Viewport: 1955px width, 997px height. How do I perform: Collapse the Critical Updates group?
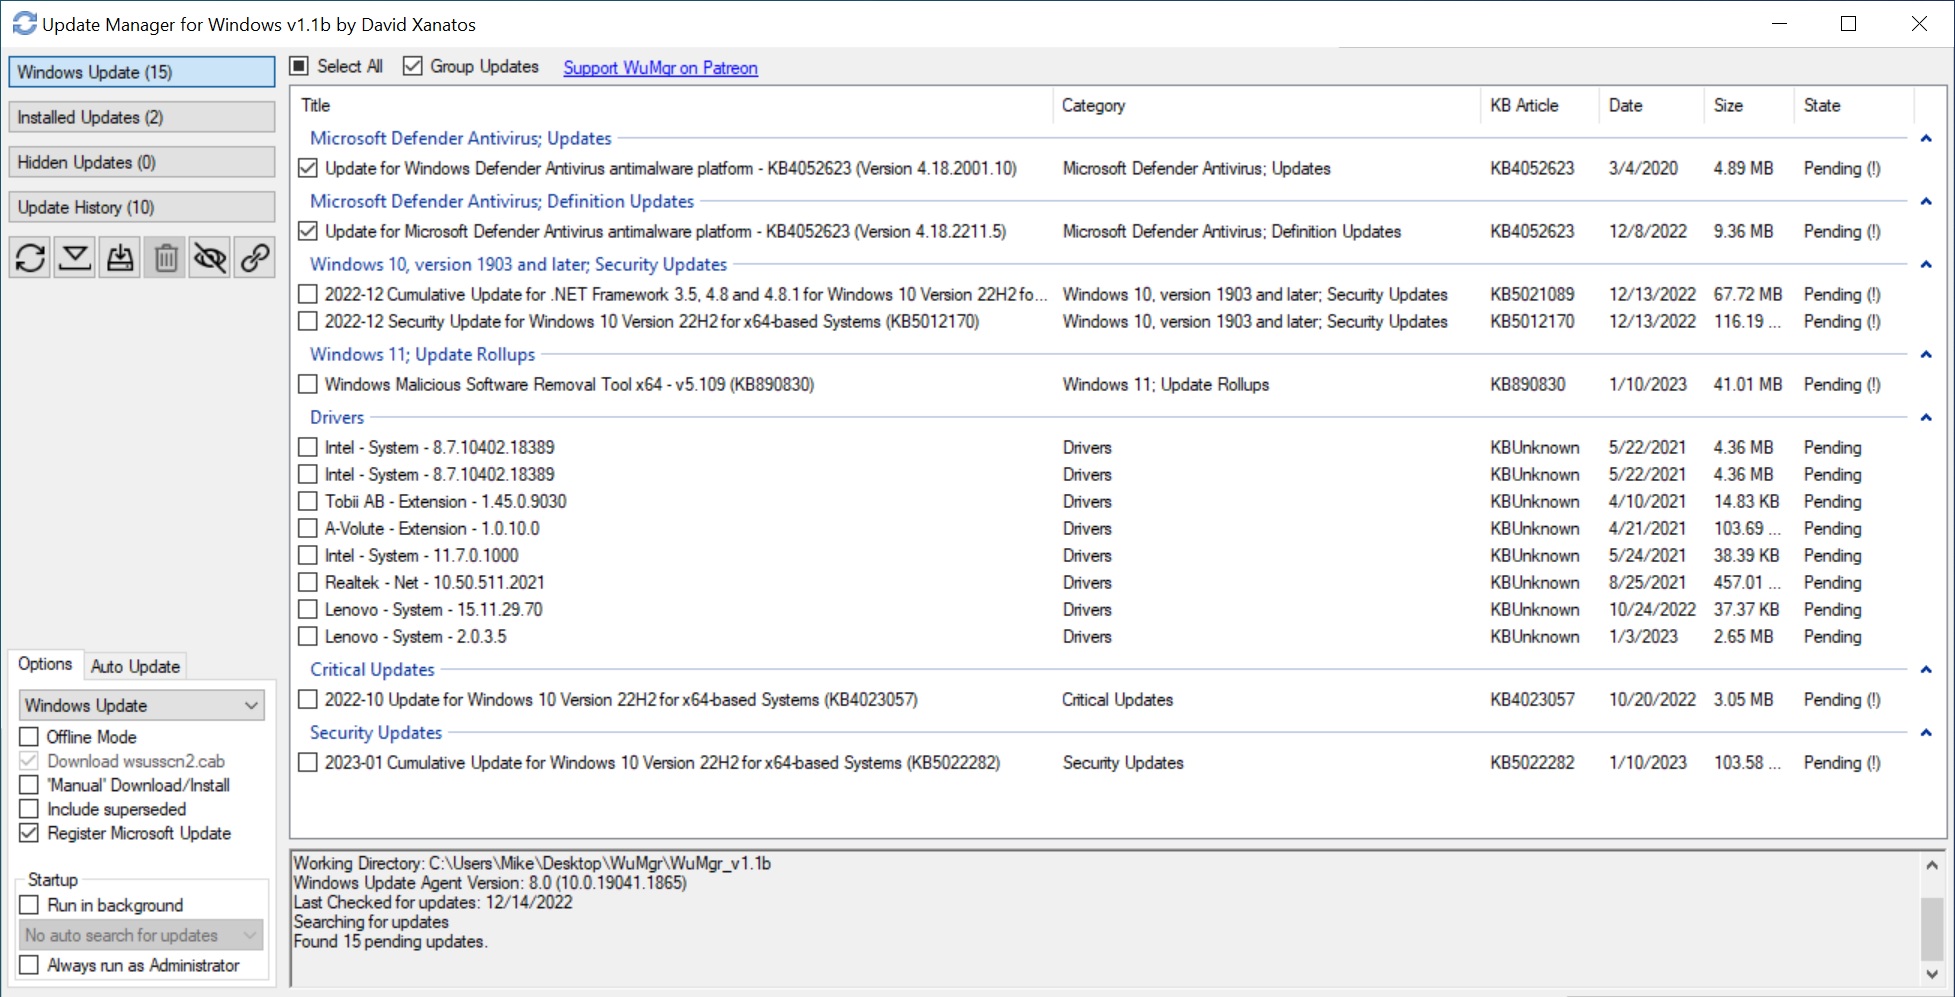point(1926,670)
